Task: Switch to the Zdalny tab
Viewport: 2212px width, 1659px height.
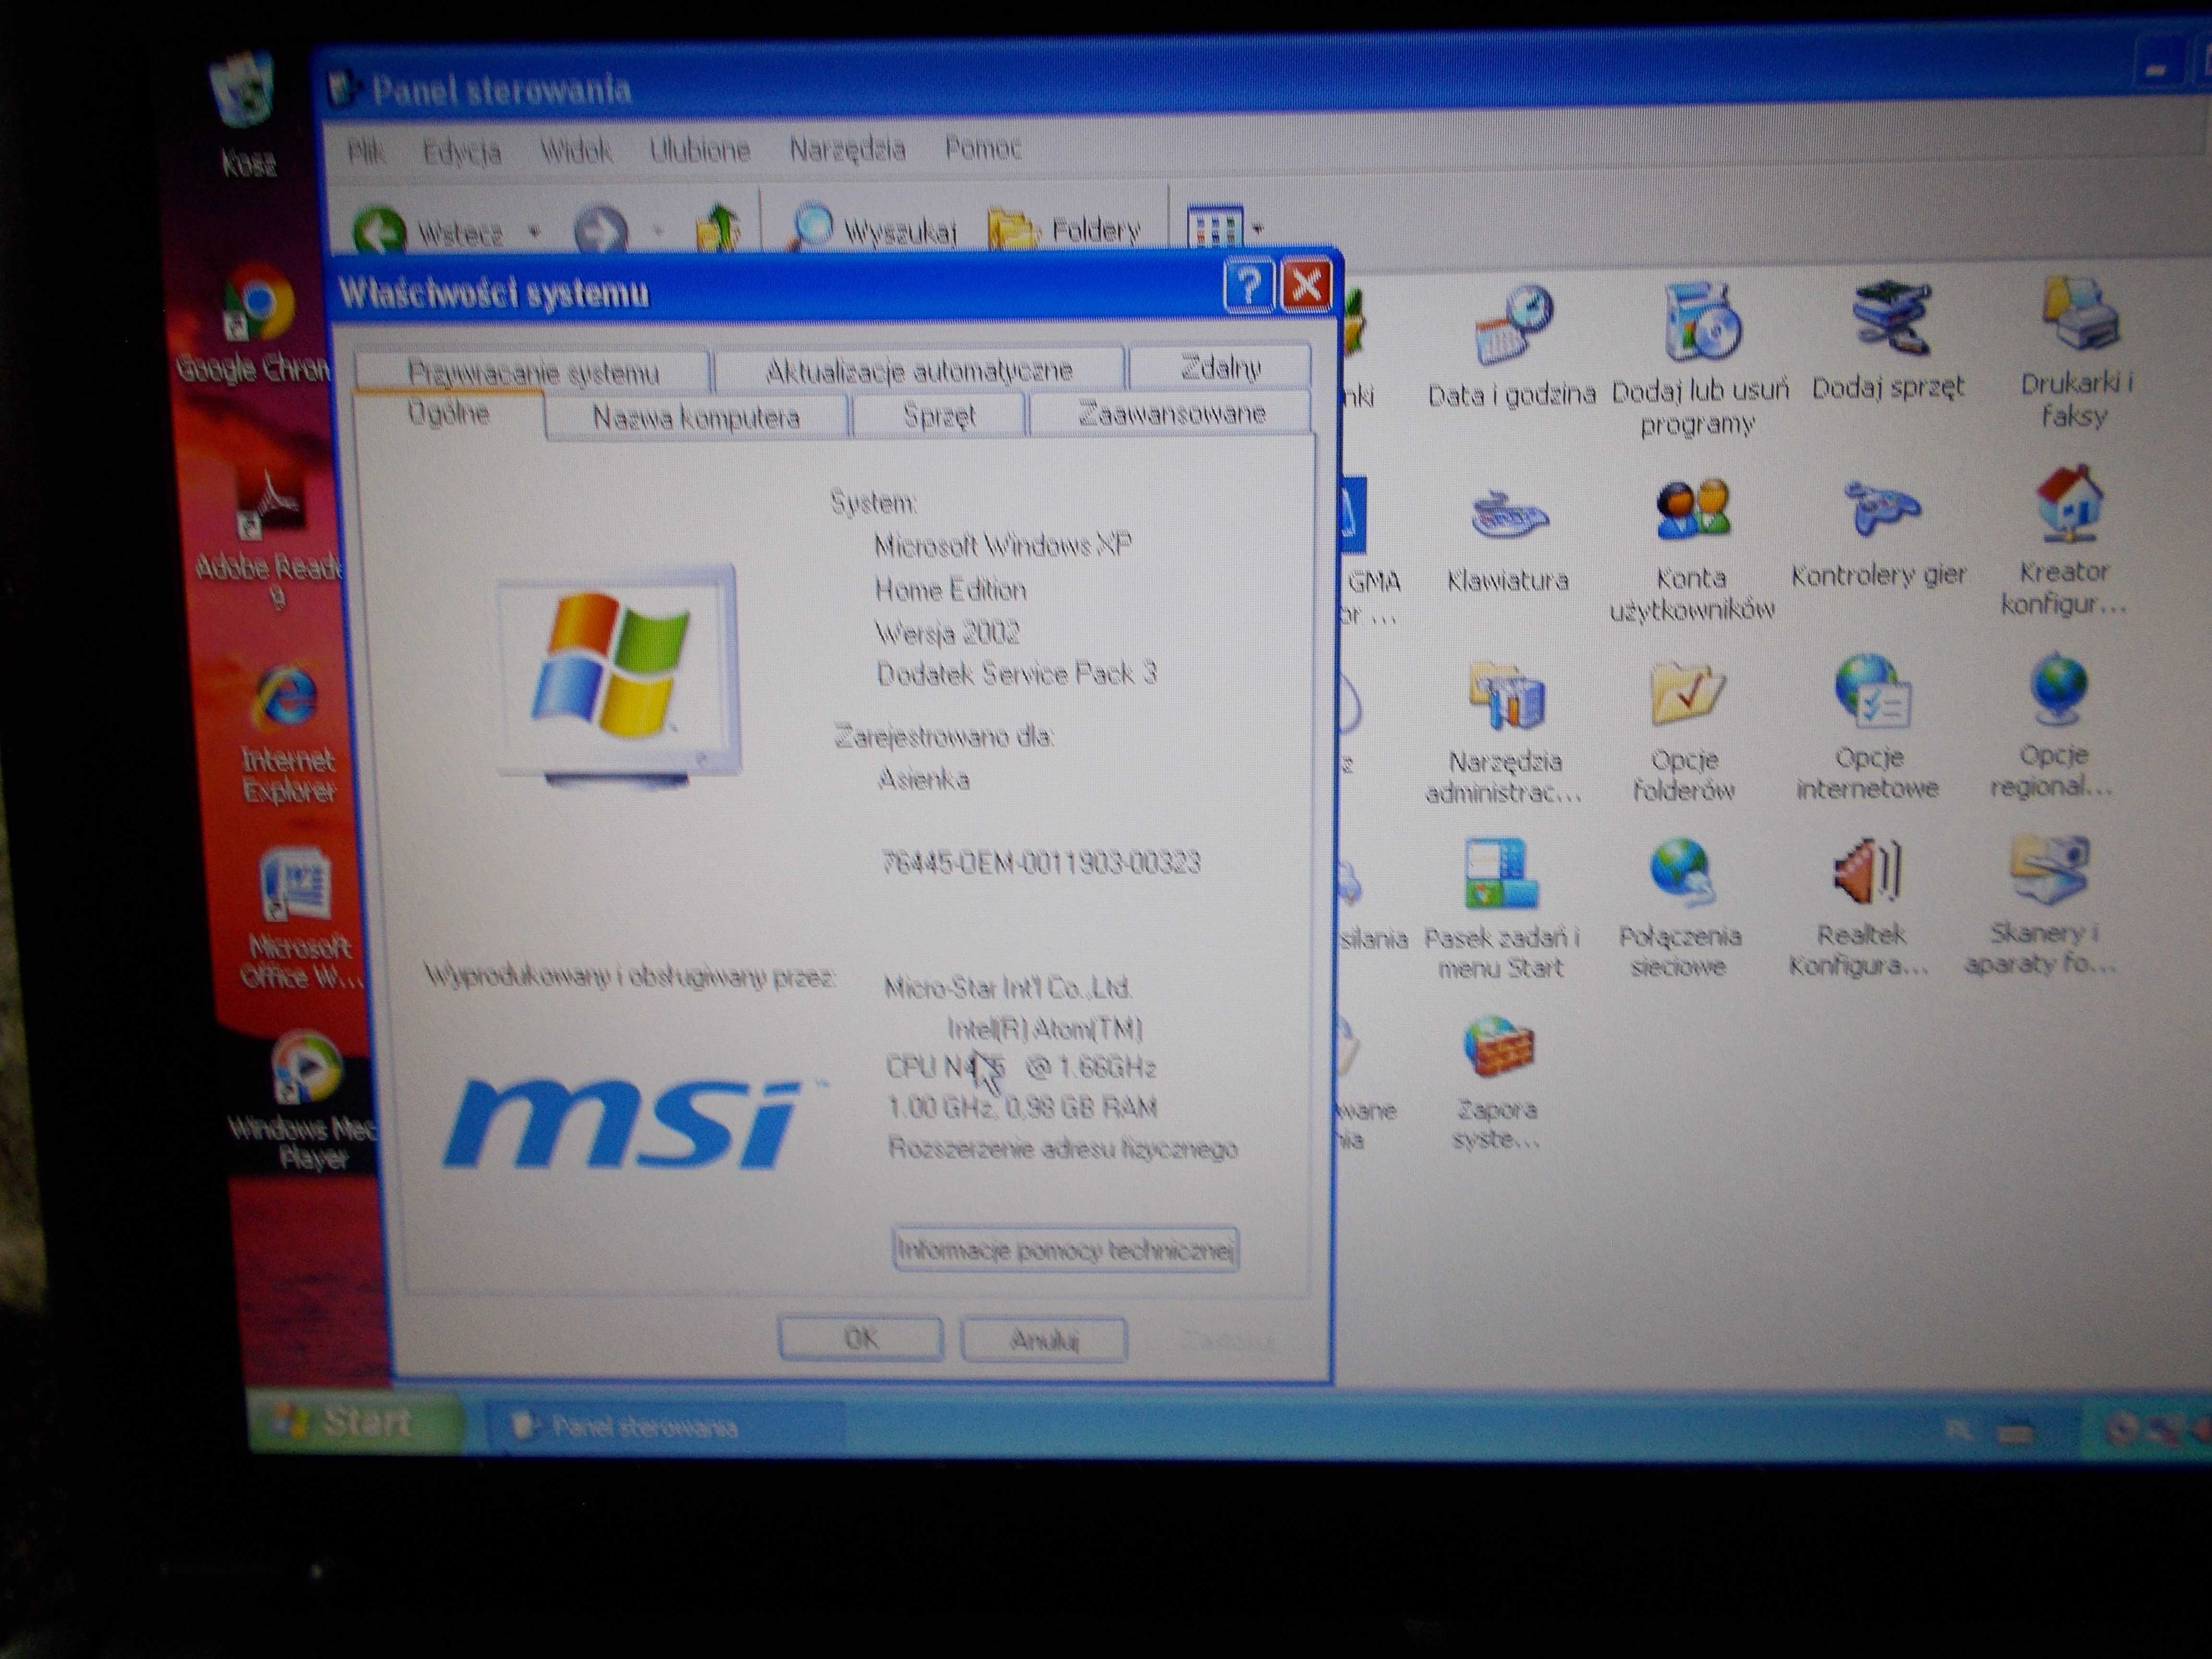Action: (1220, 367)
